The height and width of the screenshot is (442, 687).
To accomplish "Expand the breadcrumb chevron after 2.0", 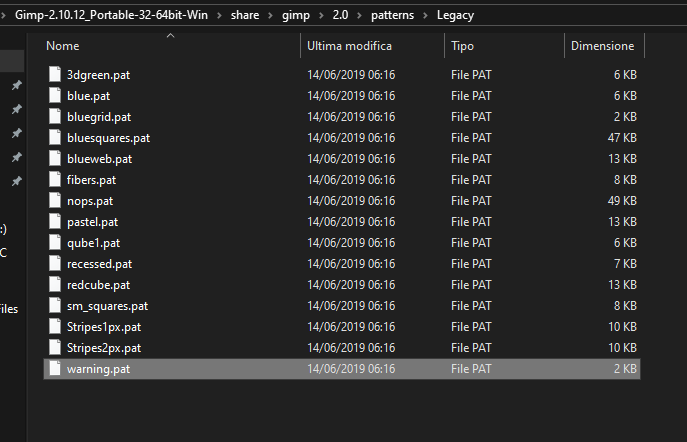I will (x=359, y=15).
